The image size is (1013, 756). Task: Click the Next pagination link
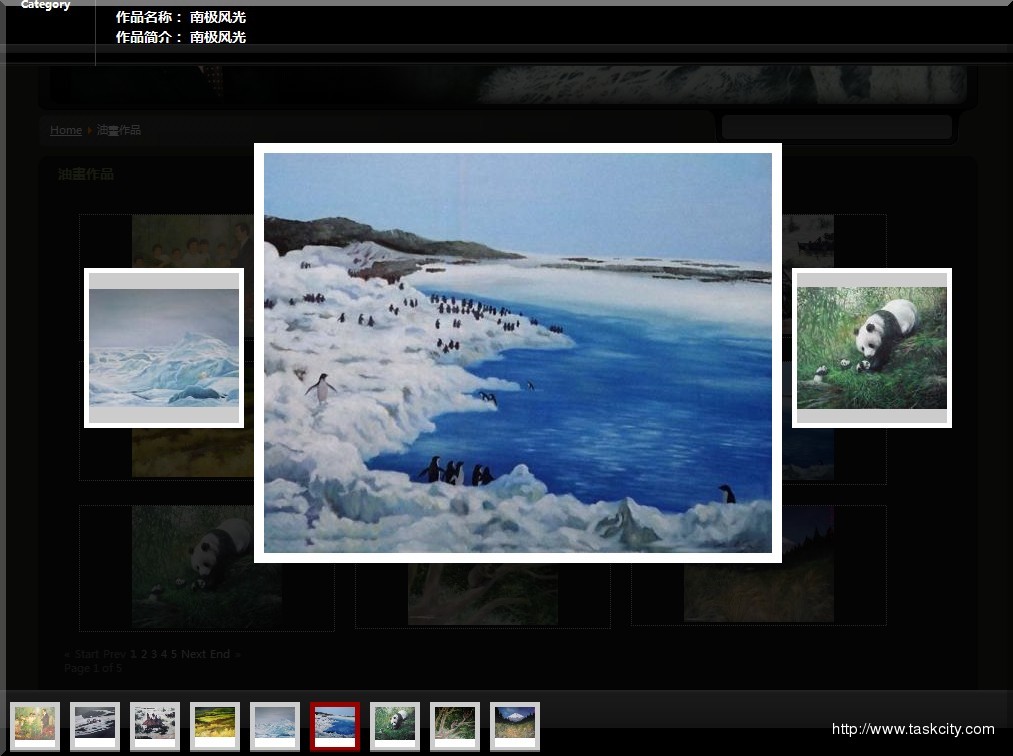point(193,654)
